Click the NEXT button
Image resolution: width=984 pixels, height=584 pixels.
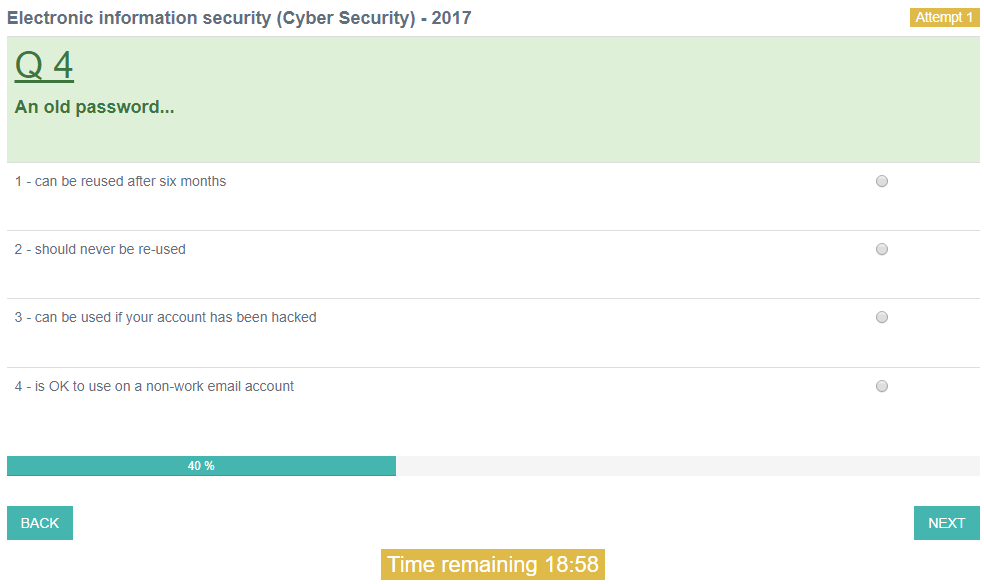(x=945, y=522)
